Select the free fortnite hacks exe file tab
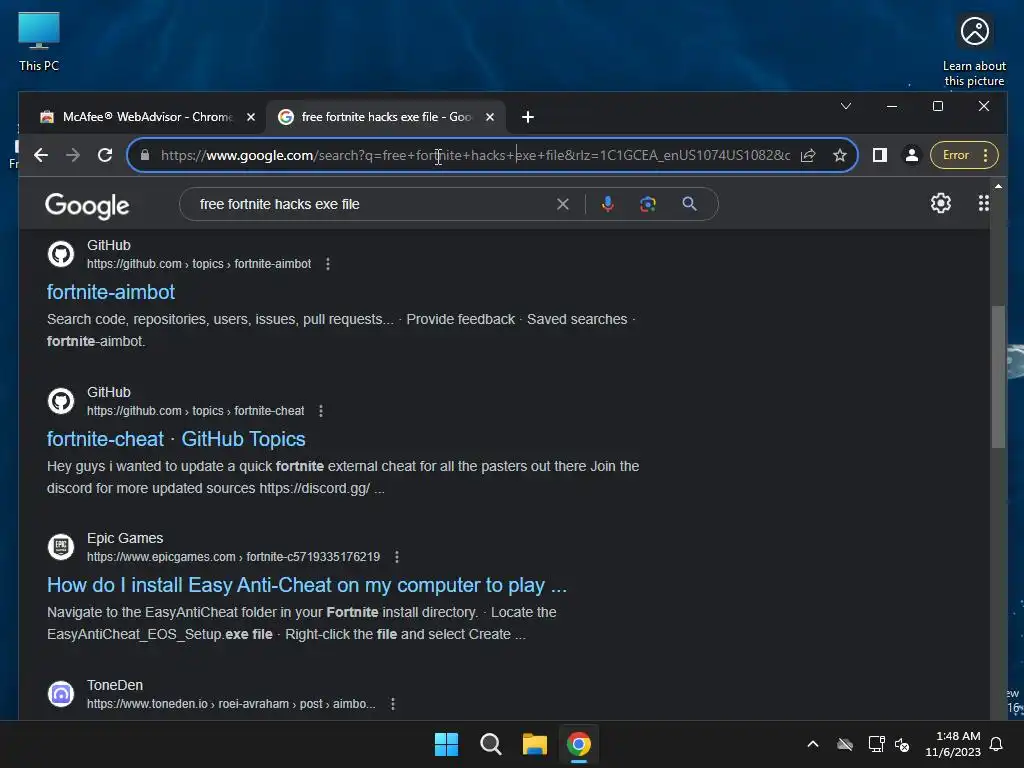Viewport: 1024px width, 768px height. coord(385,117)
